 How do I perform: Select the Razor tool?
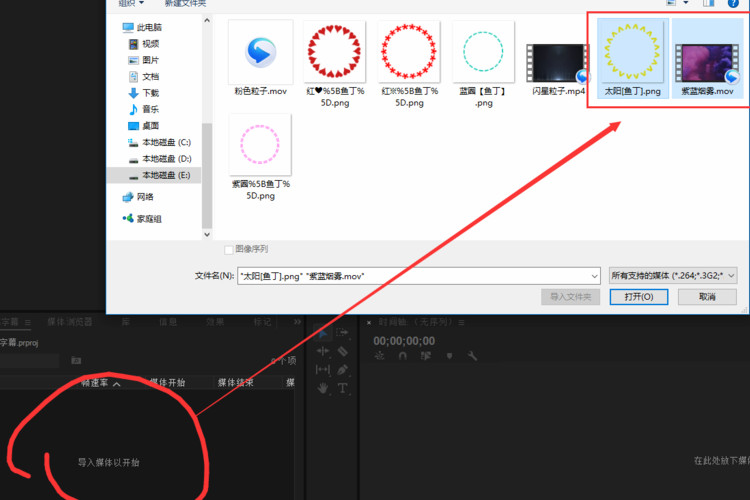tap(342, 352)
